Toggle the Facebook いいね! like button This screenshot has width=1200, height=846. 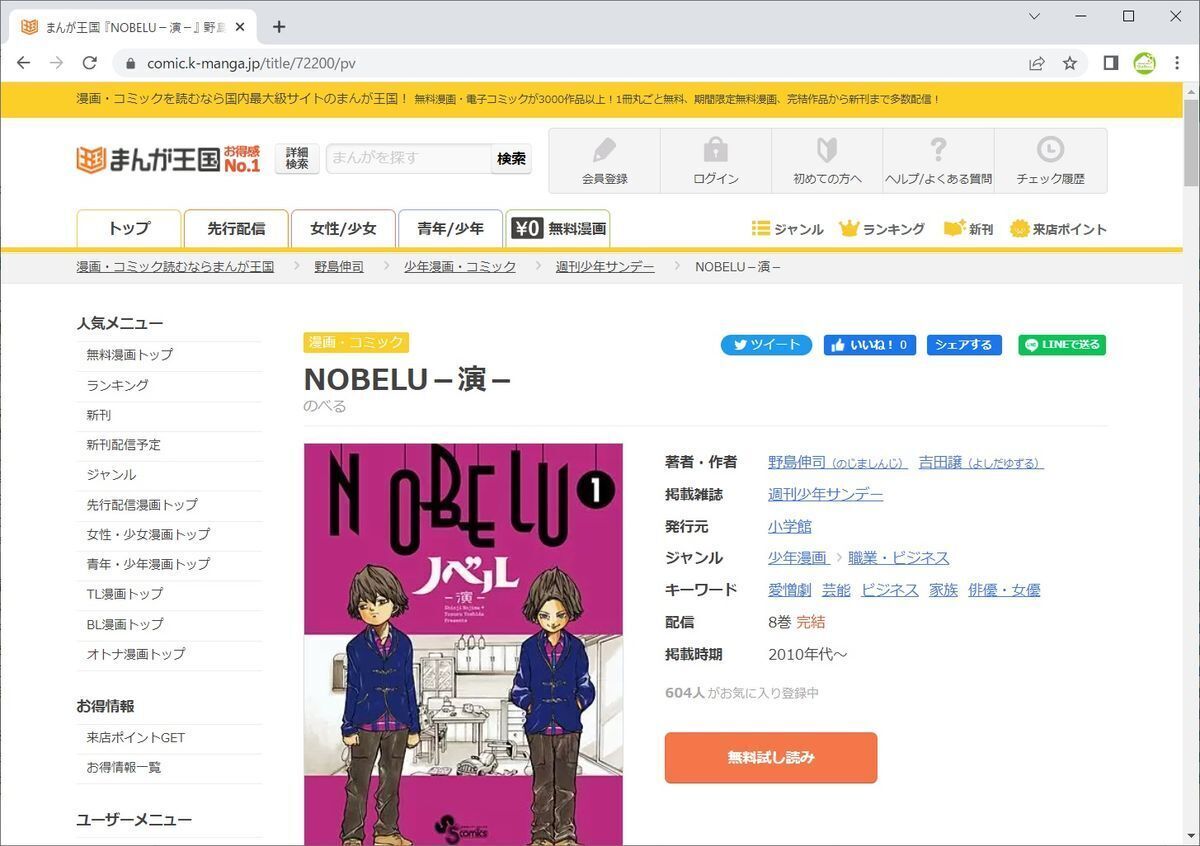pos(869,344)
